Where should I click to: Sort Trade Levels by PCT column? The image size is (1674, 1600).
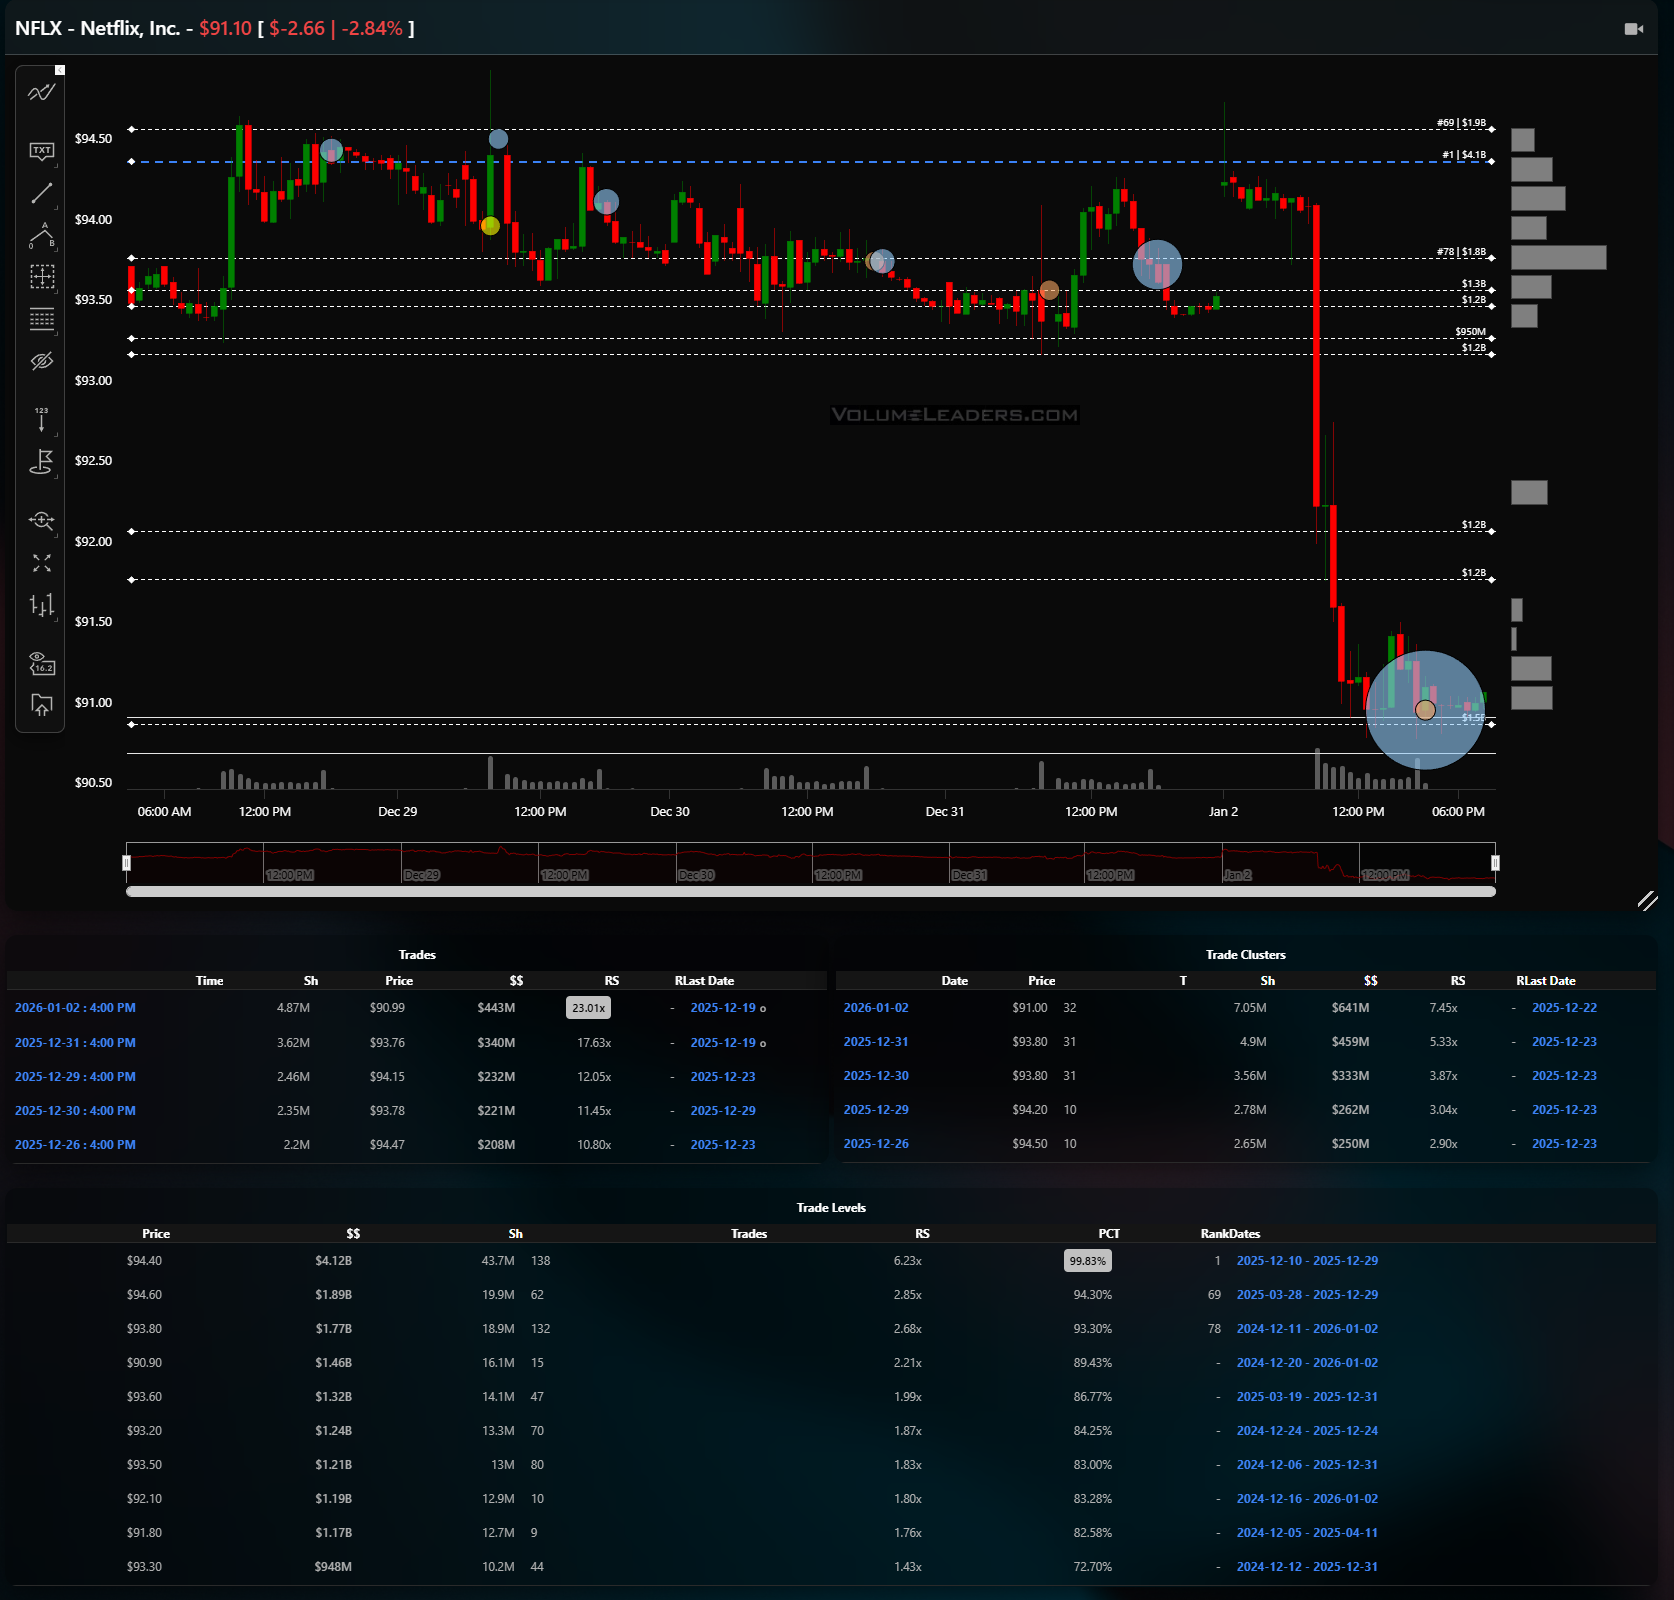tap(1109, 1234)
